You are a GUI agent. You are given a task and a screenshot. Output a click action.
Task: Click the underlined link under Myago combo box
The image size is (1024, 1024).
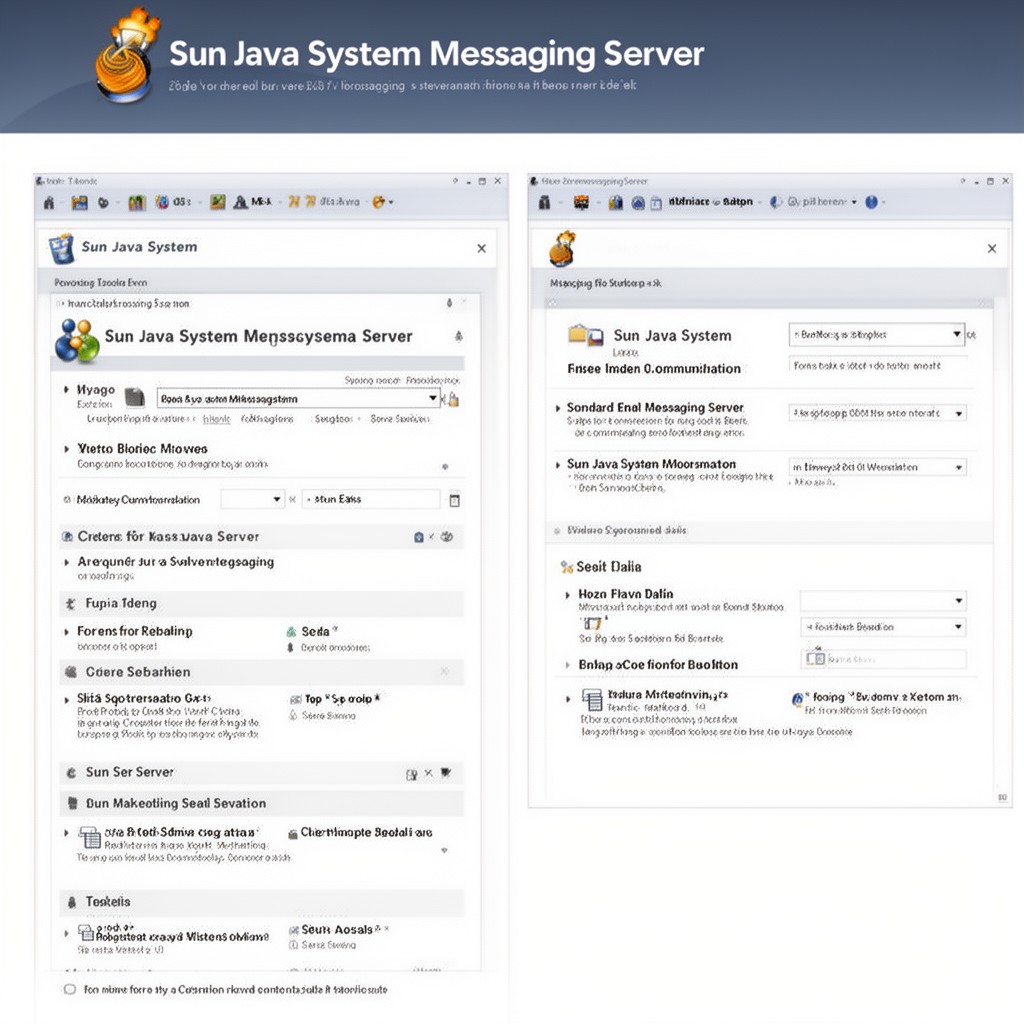pos(216,419)
